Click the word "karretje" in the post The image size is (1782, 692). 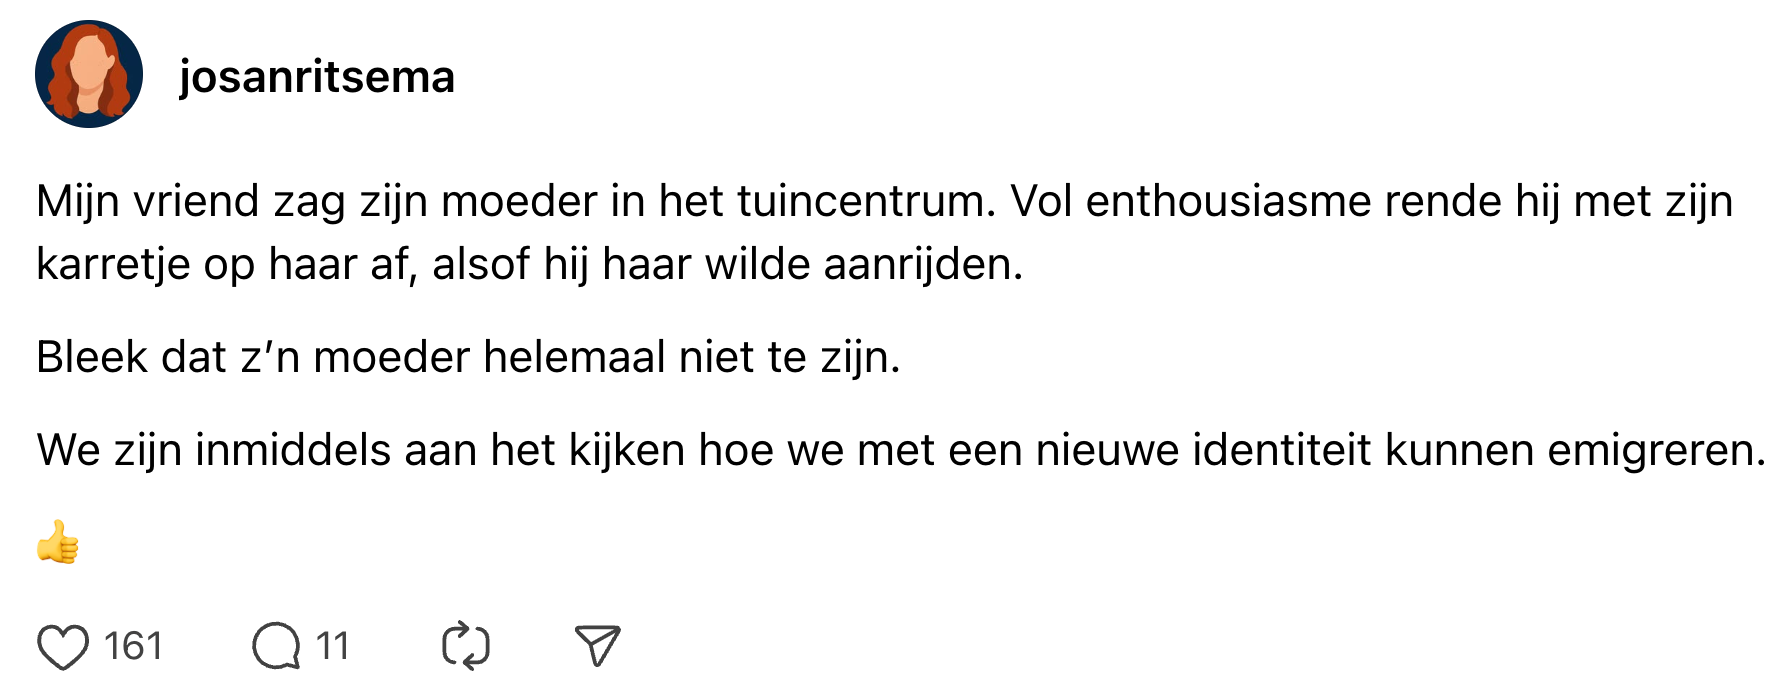[112, 265]
